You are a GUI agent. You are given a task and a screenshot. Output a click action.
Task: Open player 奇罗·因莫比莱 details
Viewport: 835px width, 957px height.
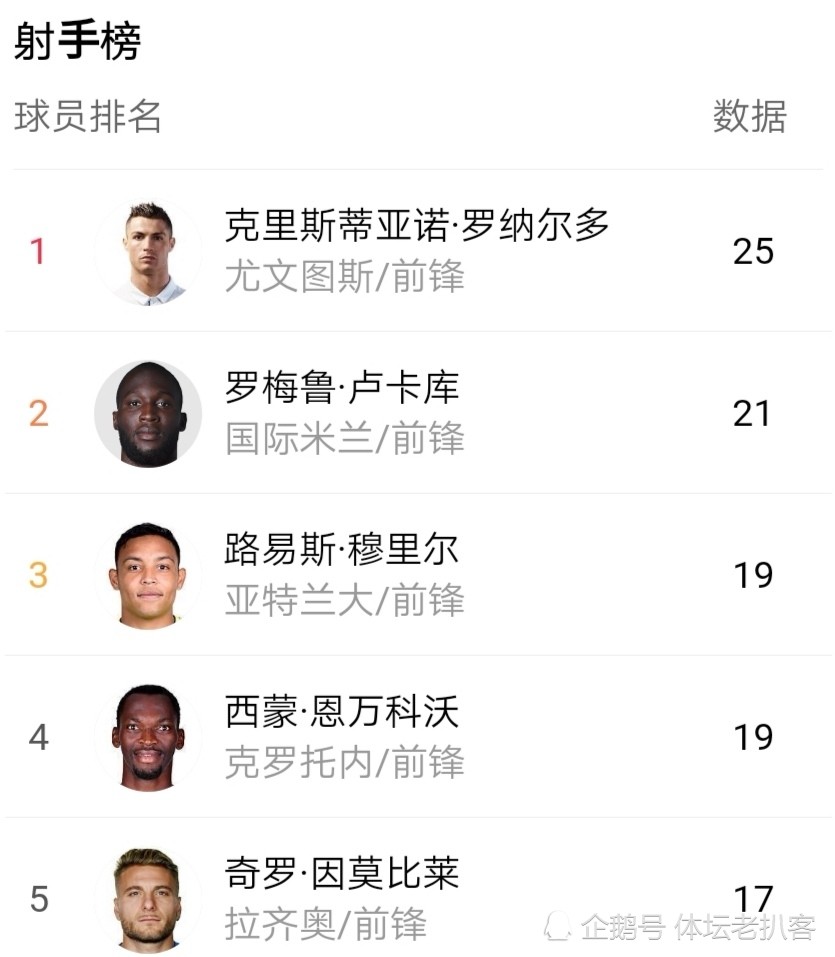coord(342,873)
